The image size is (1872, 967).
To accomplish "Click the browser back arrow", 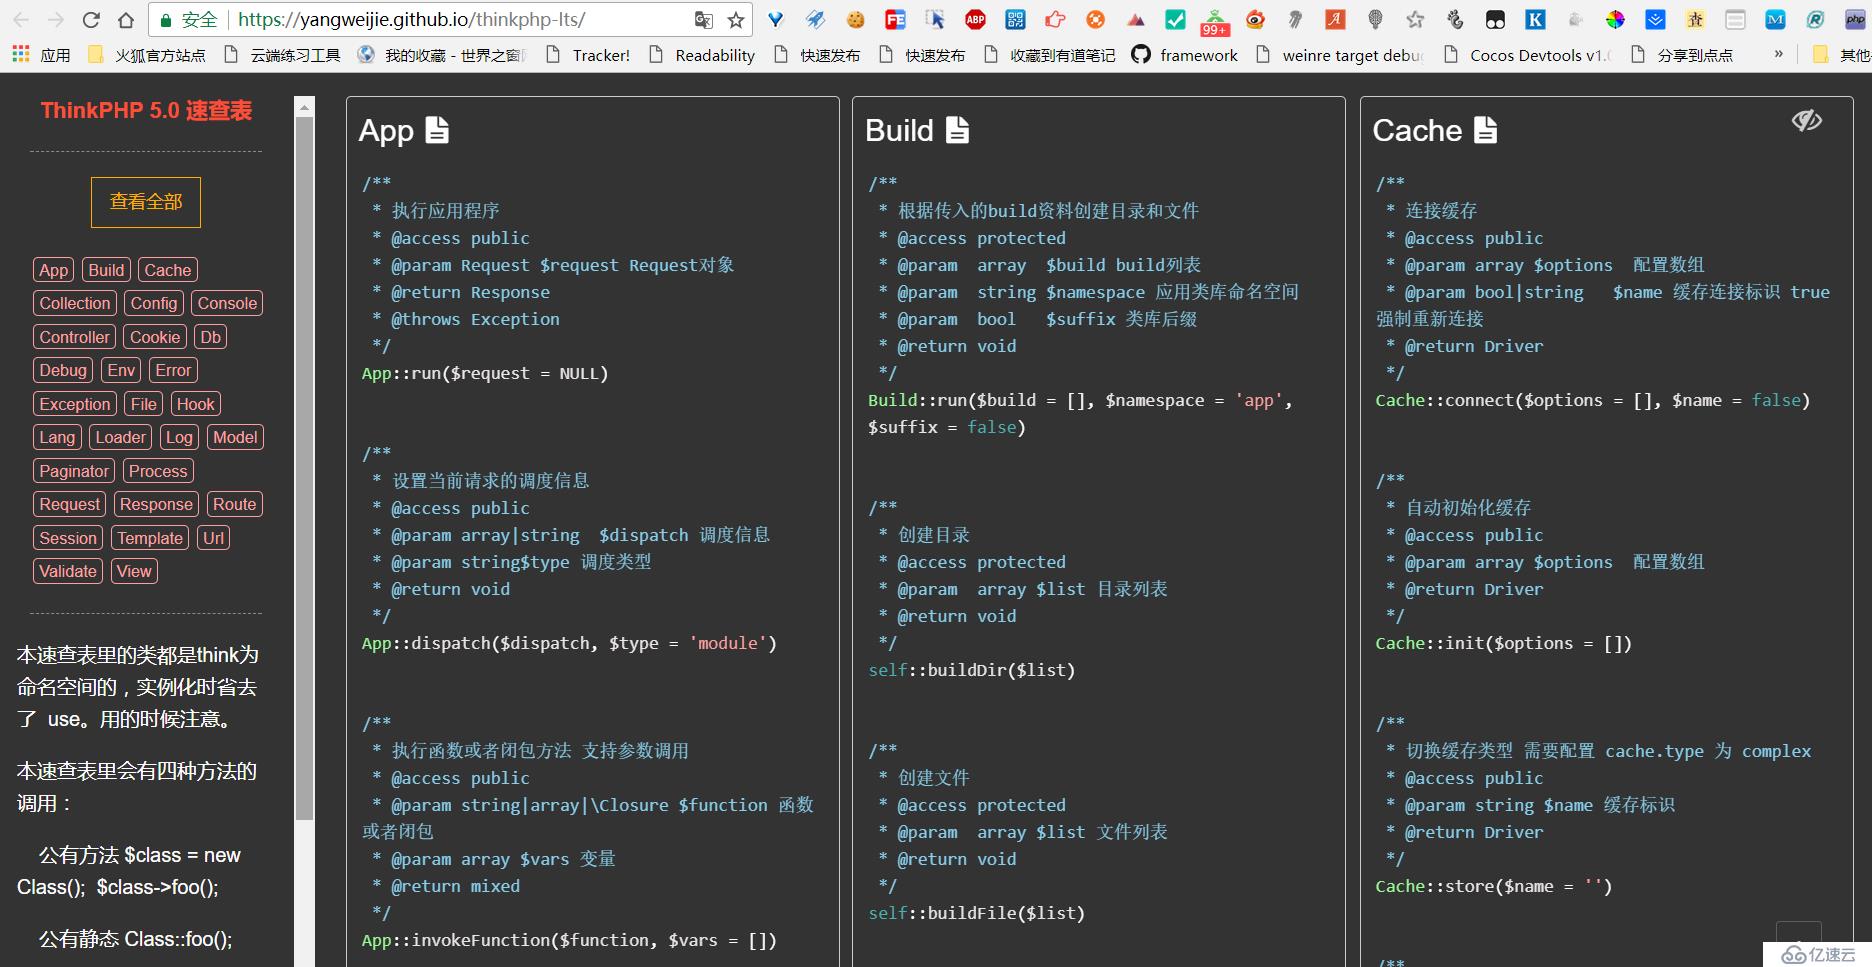I will 21,20.
